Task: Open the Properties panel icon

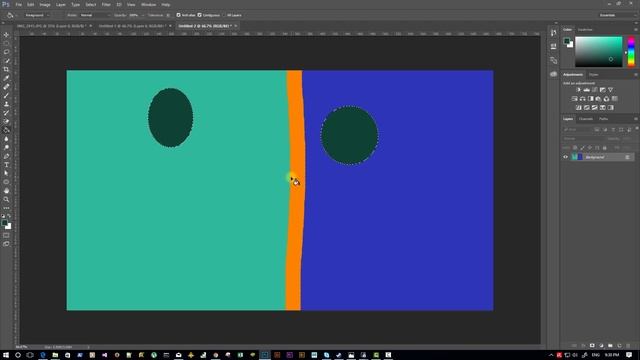Action: click(553, 46)
